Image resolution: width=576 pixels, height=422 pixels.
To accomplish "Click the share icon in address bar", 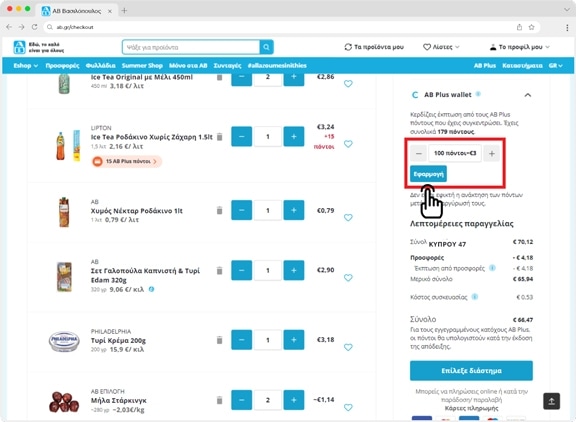I will (x=519, y=27).
